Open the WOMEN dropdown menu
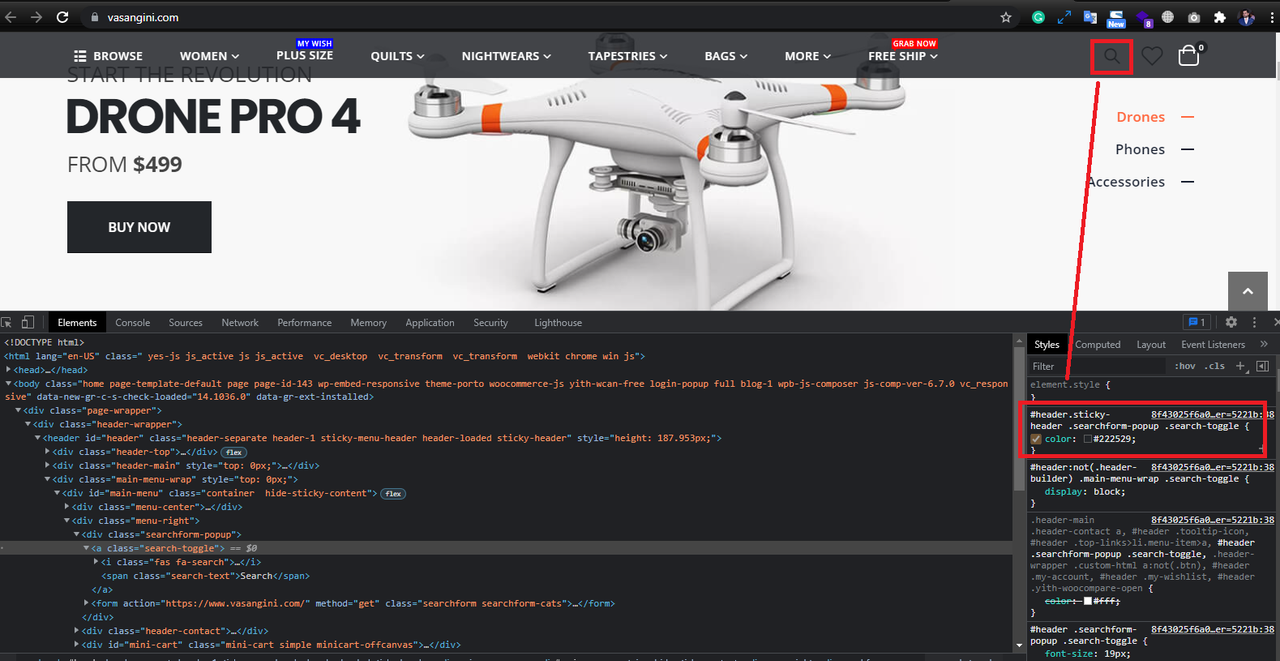Screen dimensions: 1280x661 pyautogui.click(x=209, y=56)
